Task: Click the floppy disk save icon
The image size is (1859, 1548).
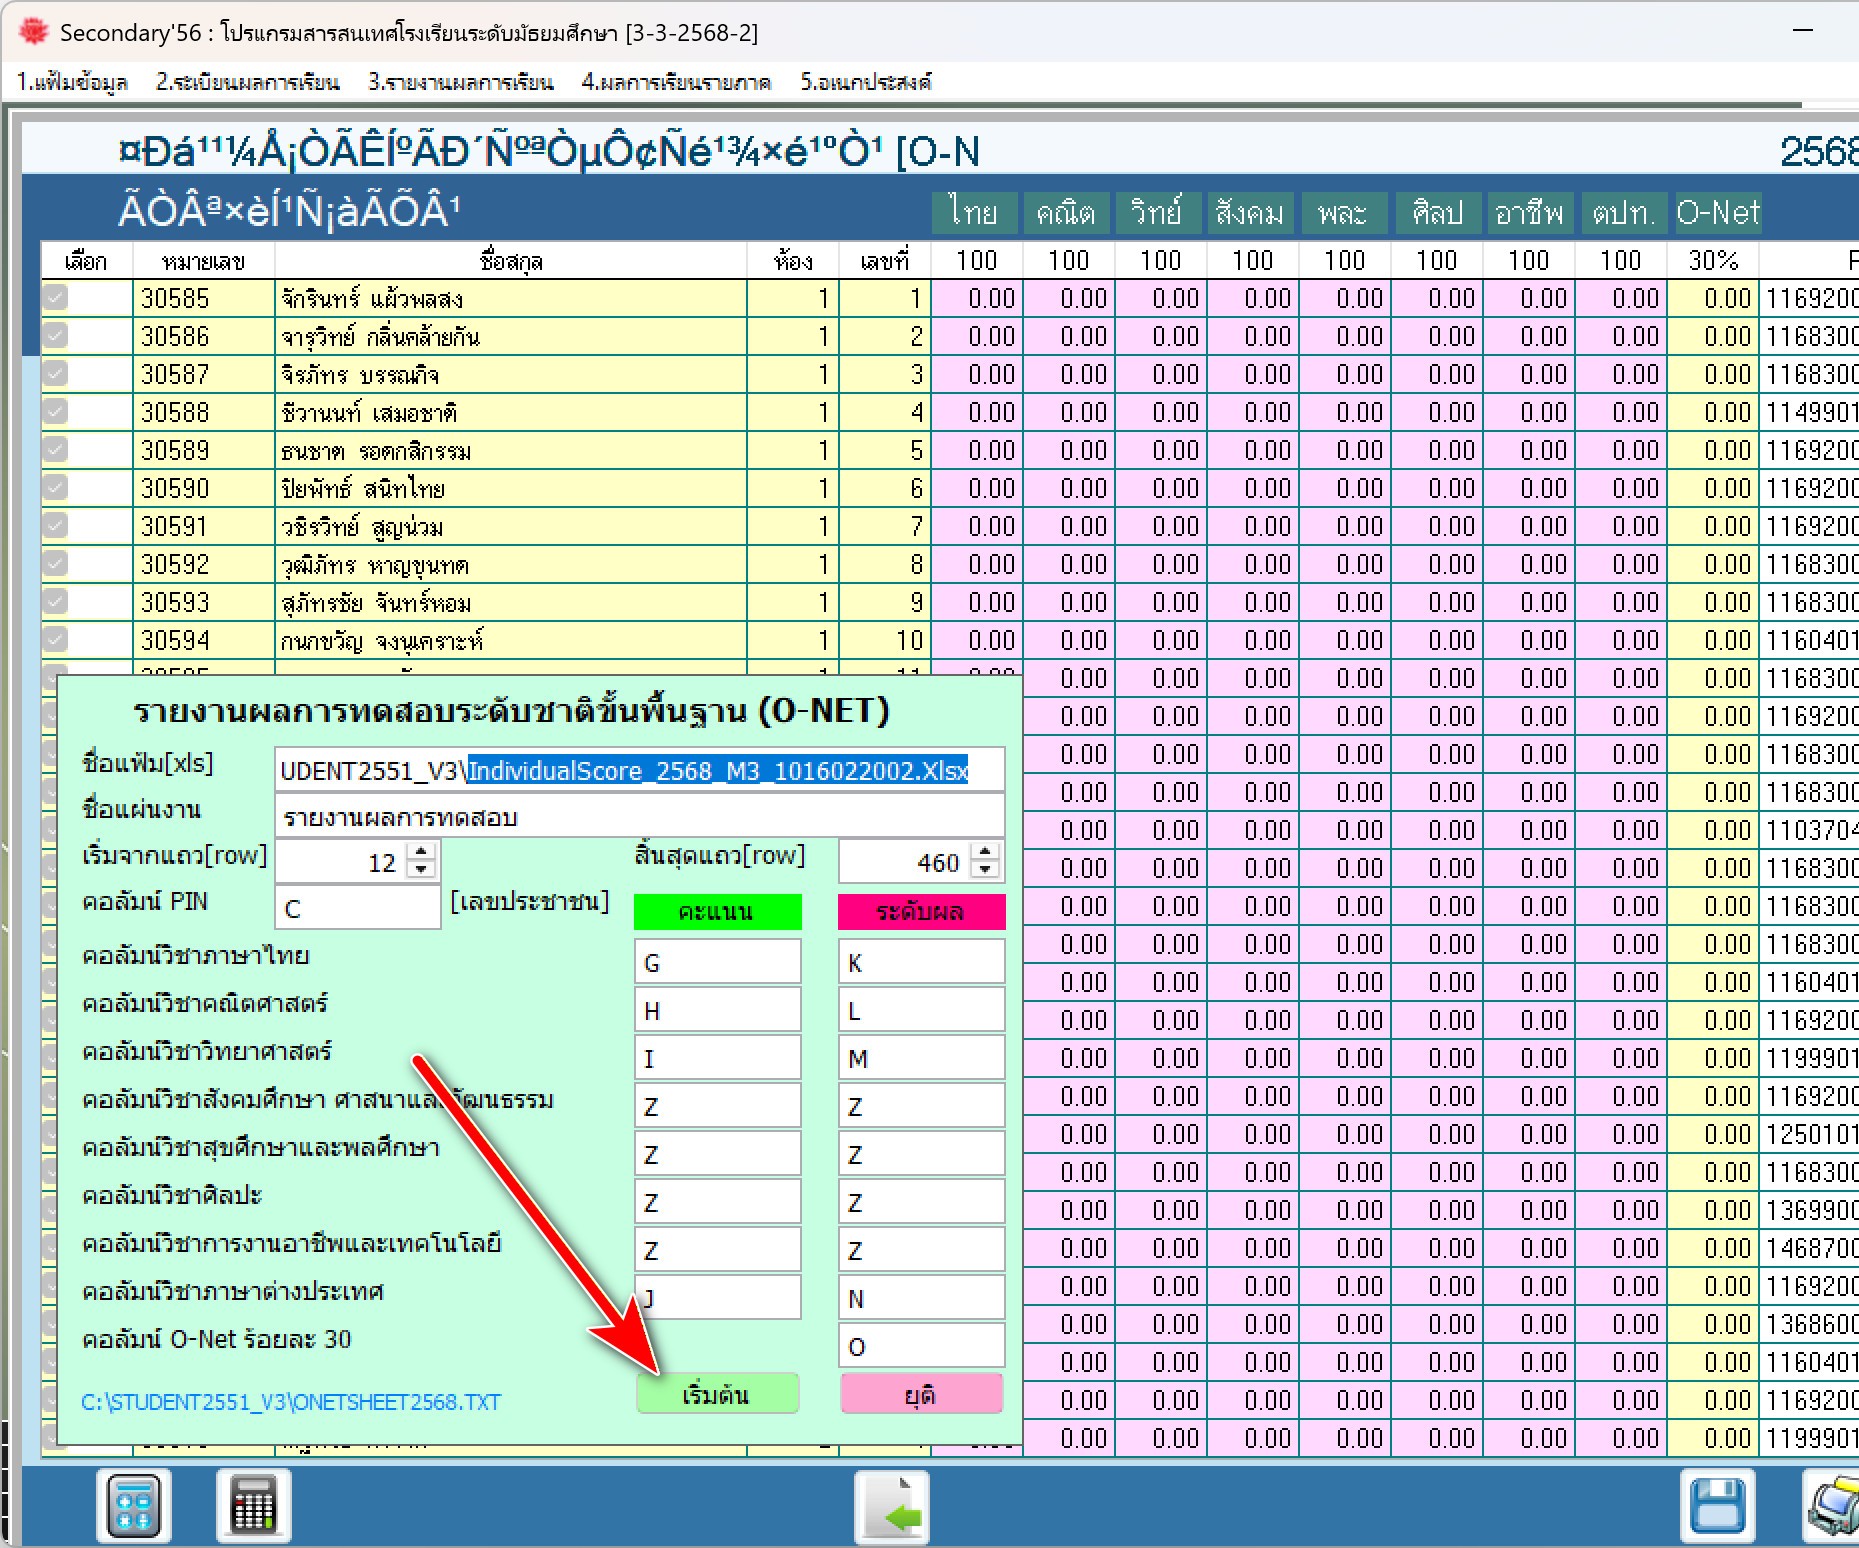Action: click(1717, 1506)
